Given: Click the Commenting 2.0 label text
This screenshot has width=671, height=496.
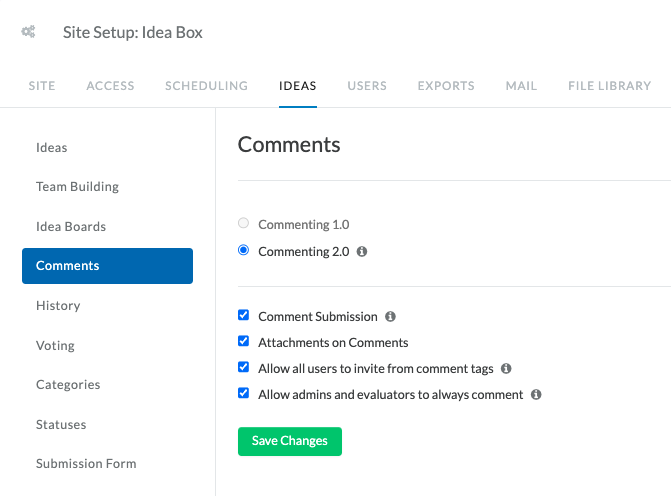Looking at the screenshot, I should [x=304, y=252].
